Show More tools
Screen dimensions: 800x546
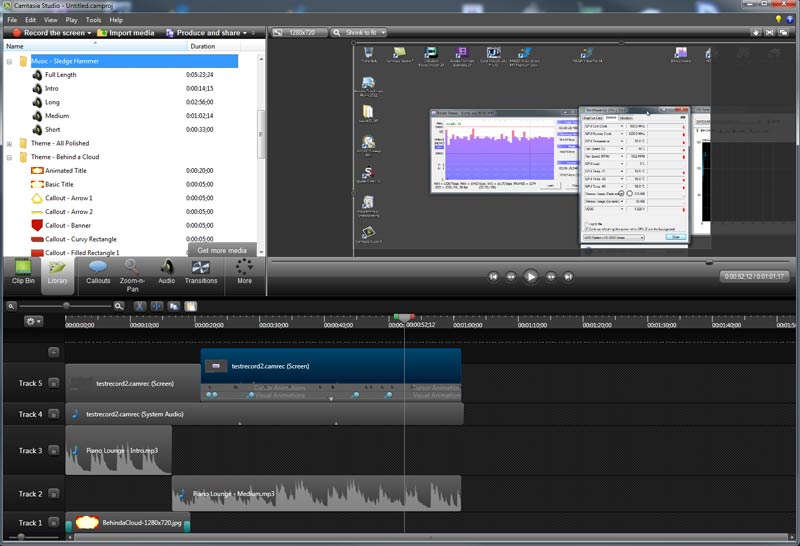point(244,271)
